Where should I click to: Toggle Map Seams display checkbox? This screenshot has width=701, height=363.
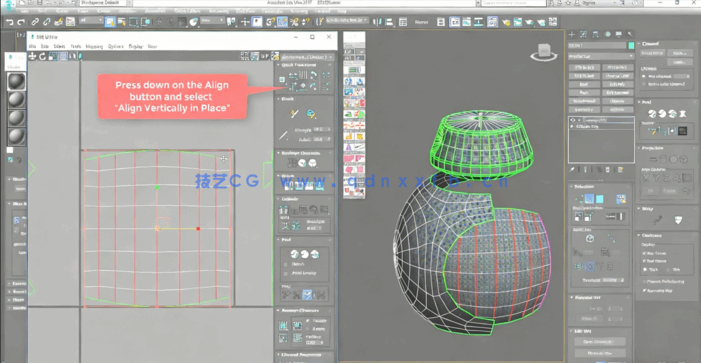coord(644,253)
